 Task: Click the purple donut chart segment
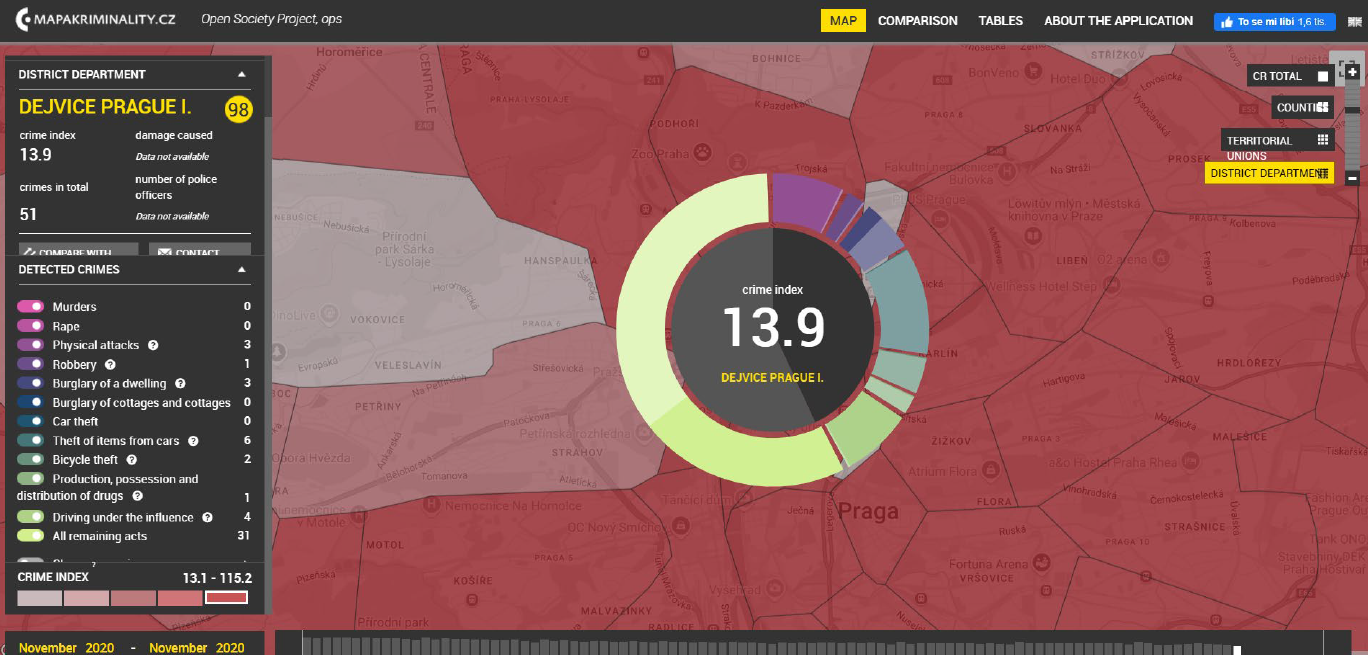(804, 199)
